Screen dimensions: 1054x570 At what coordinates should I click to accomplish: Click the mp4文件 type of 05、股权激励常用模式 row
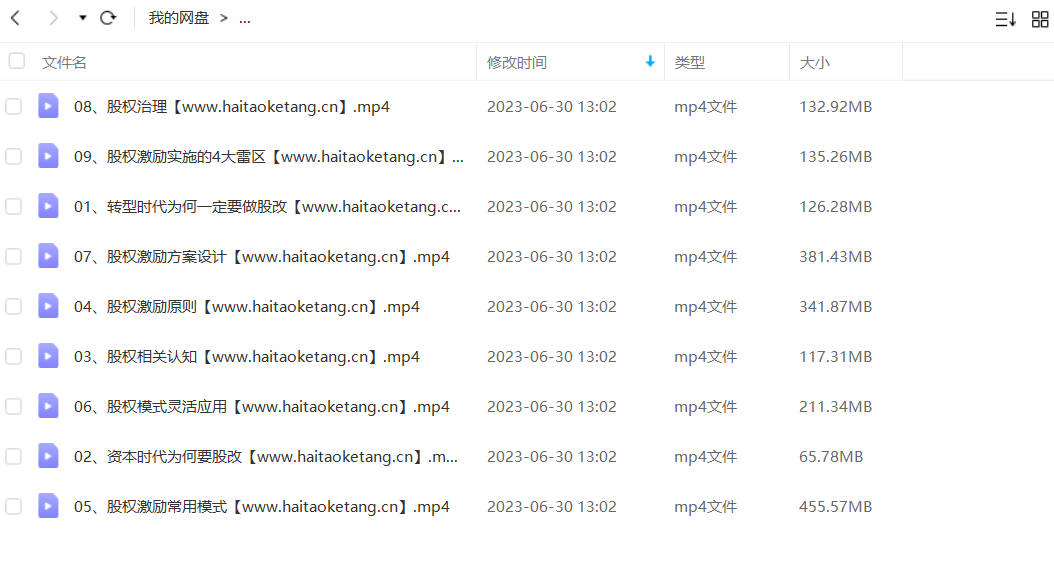coord(706,506)
